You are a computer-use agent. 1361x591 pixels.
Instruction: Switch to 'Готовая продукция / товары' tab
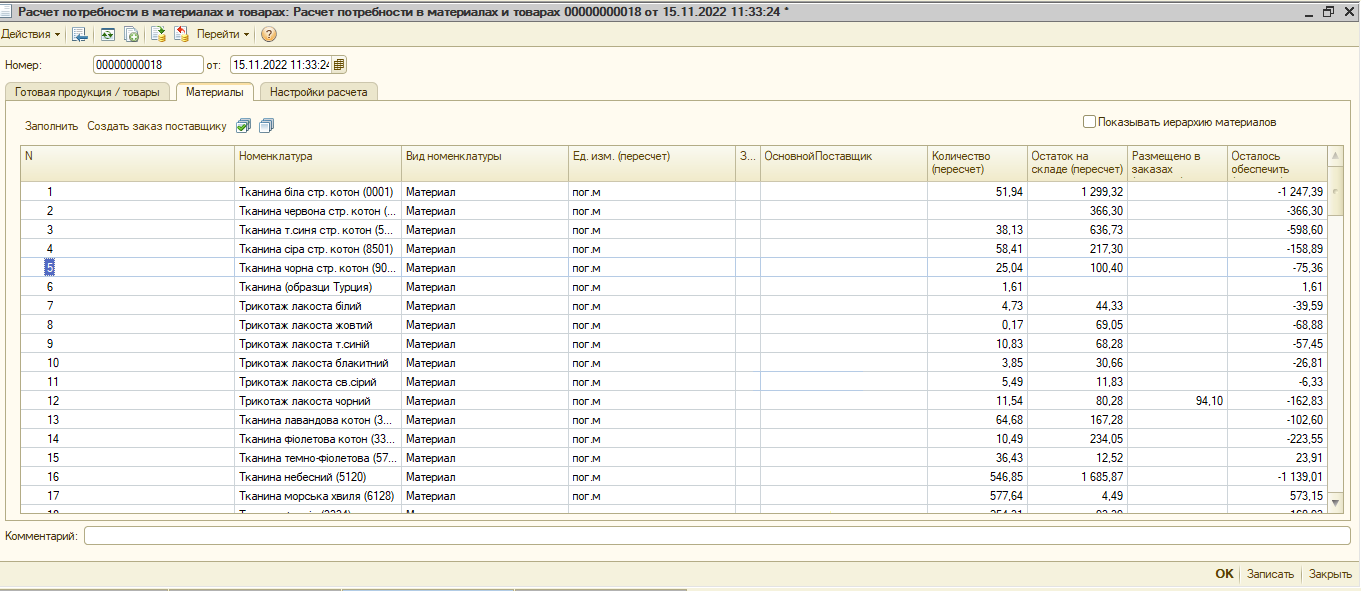coord(87,92)
